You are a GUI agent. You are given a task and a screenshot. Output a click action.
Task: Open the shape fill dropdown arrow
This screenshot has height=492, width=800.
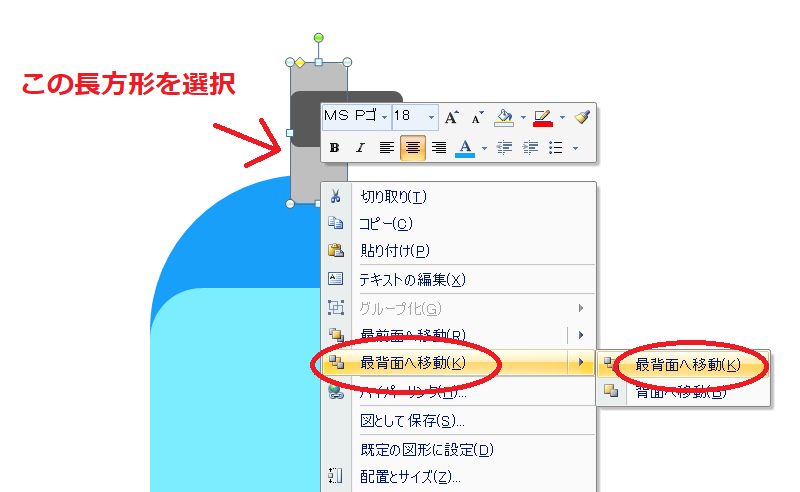click(x=523, y=118)
